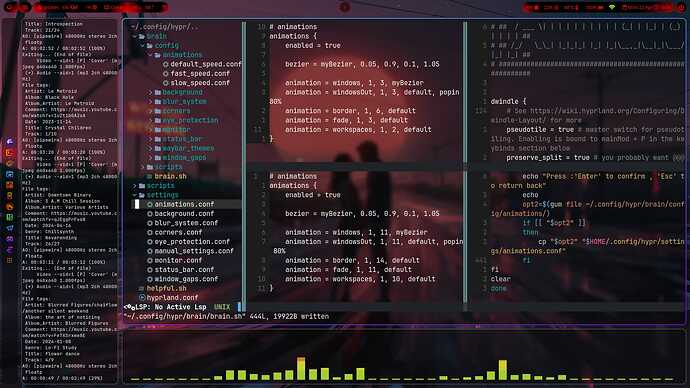Click the power icon at top-right corner

point(681,7)
